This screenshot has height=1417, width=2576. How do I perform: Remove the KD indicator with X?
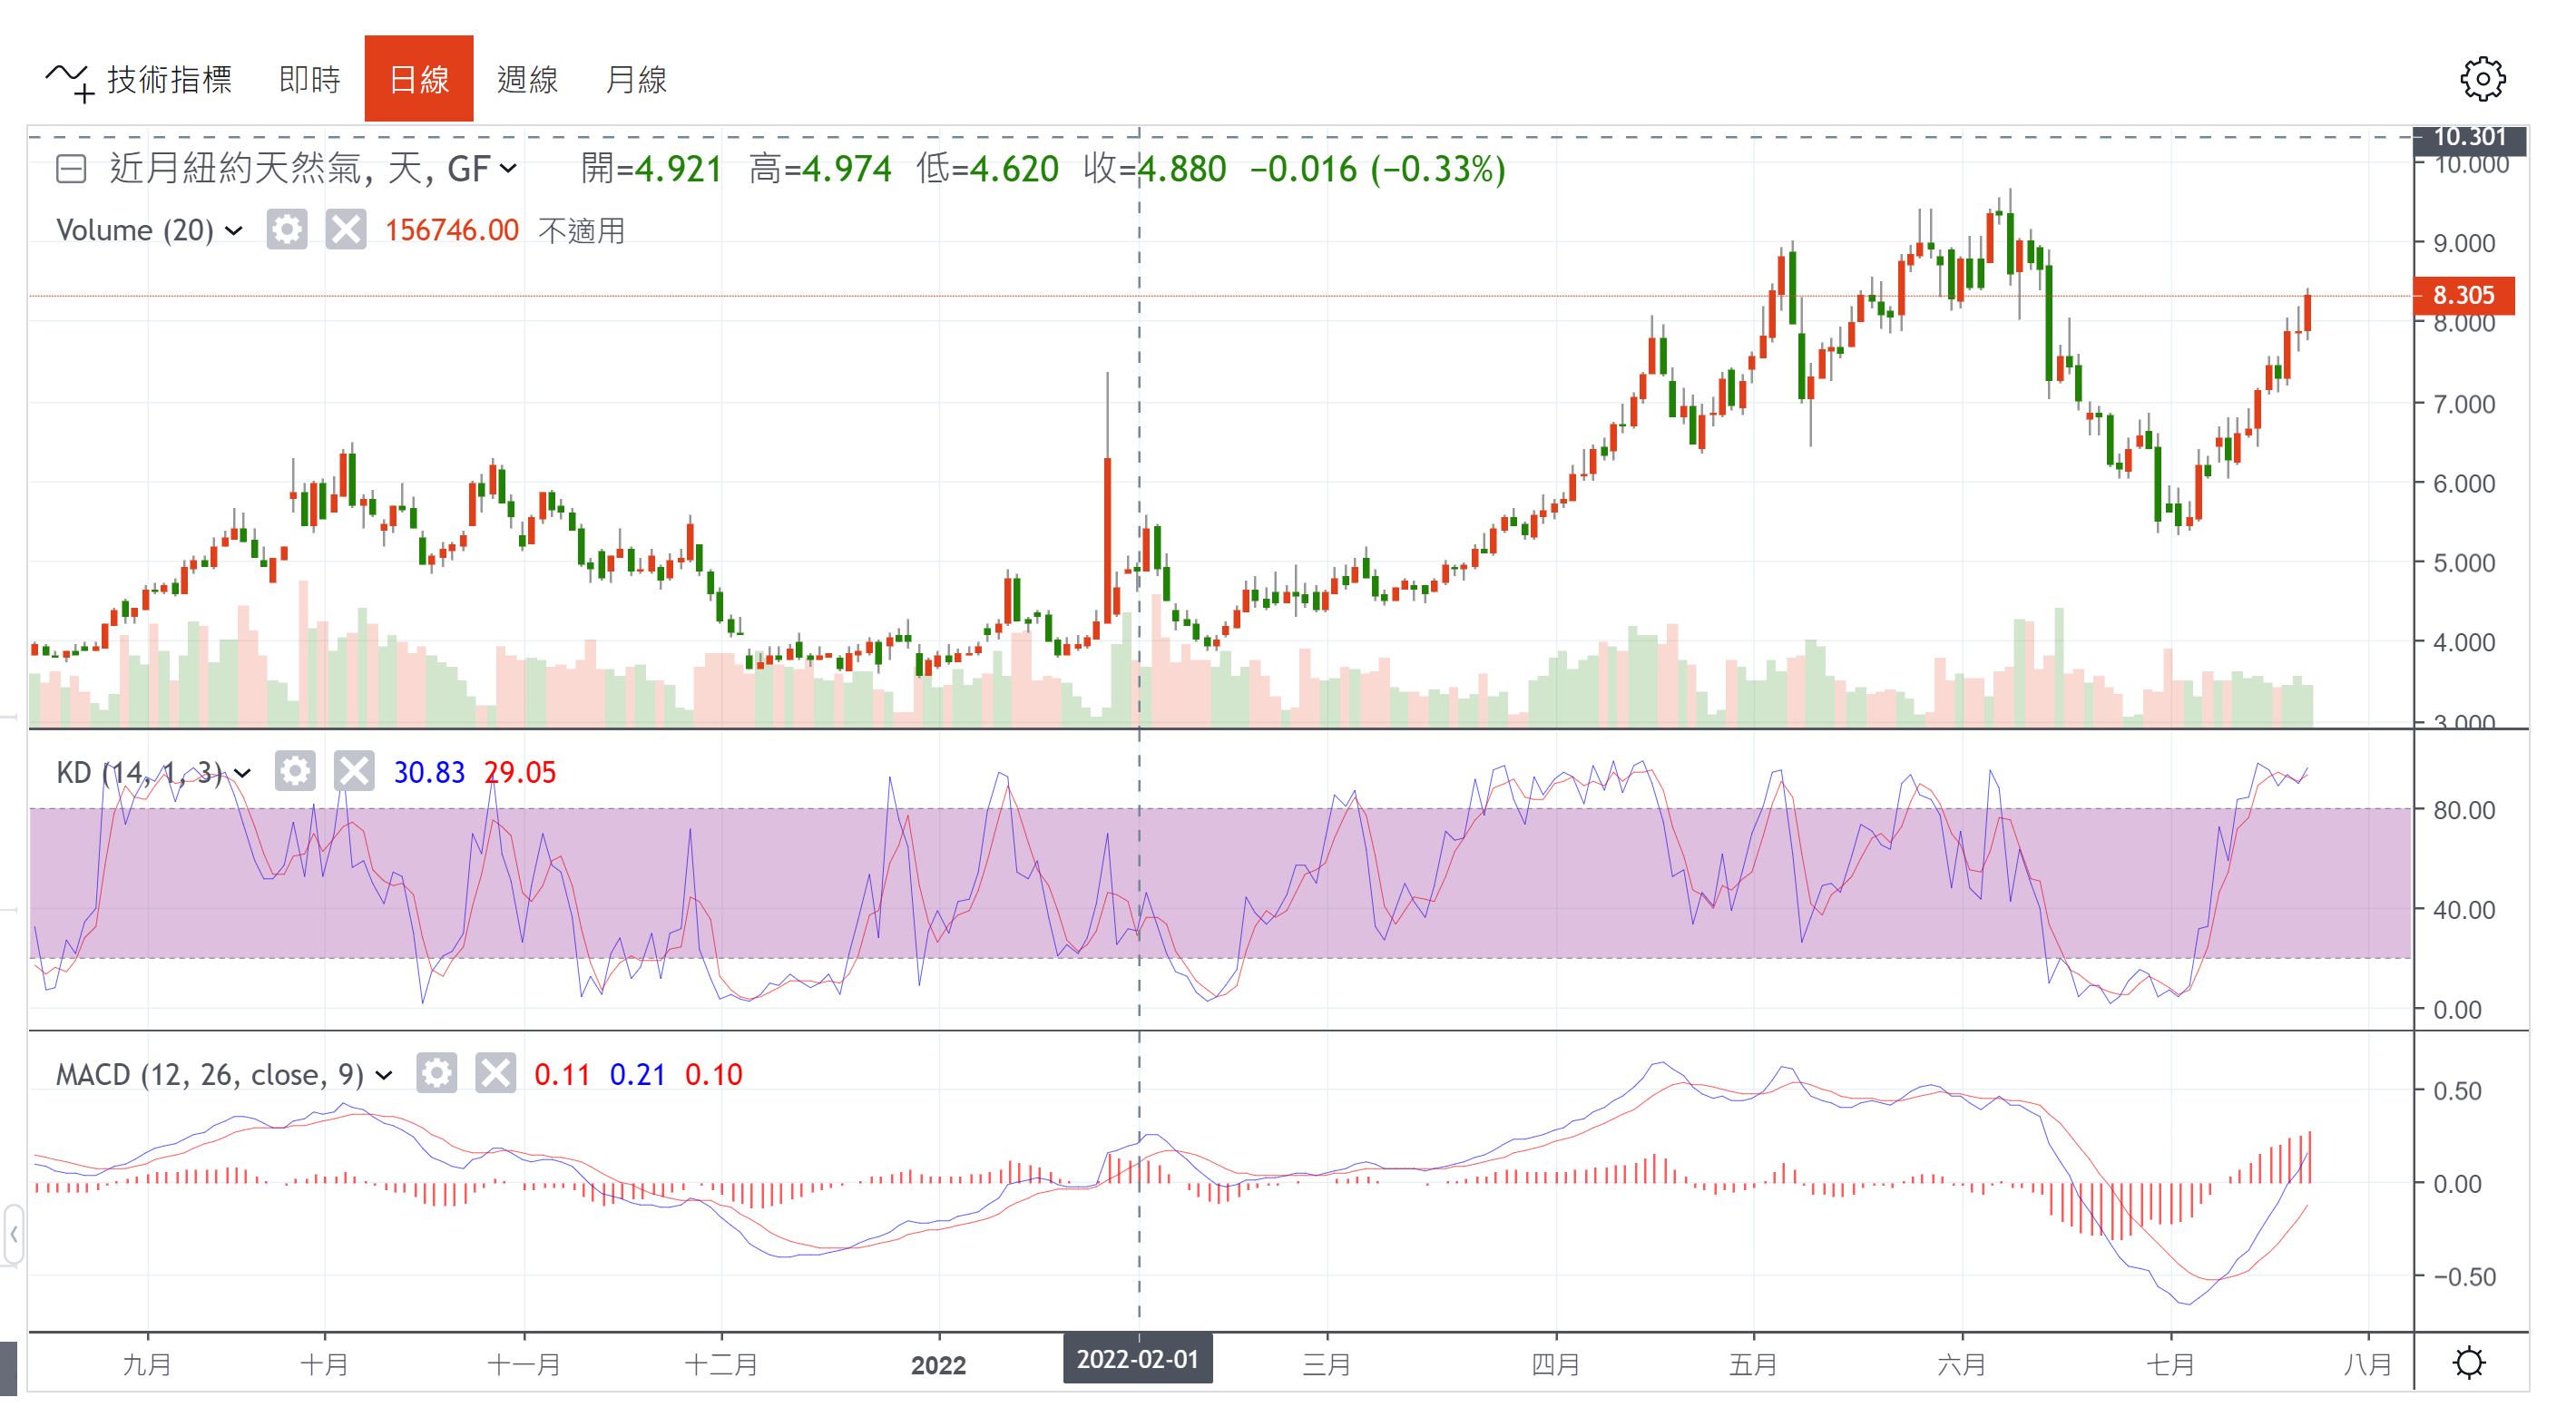[x=354, y=771]
